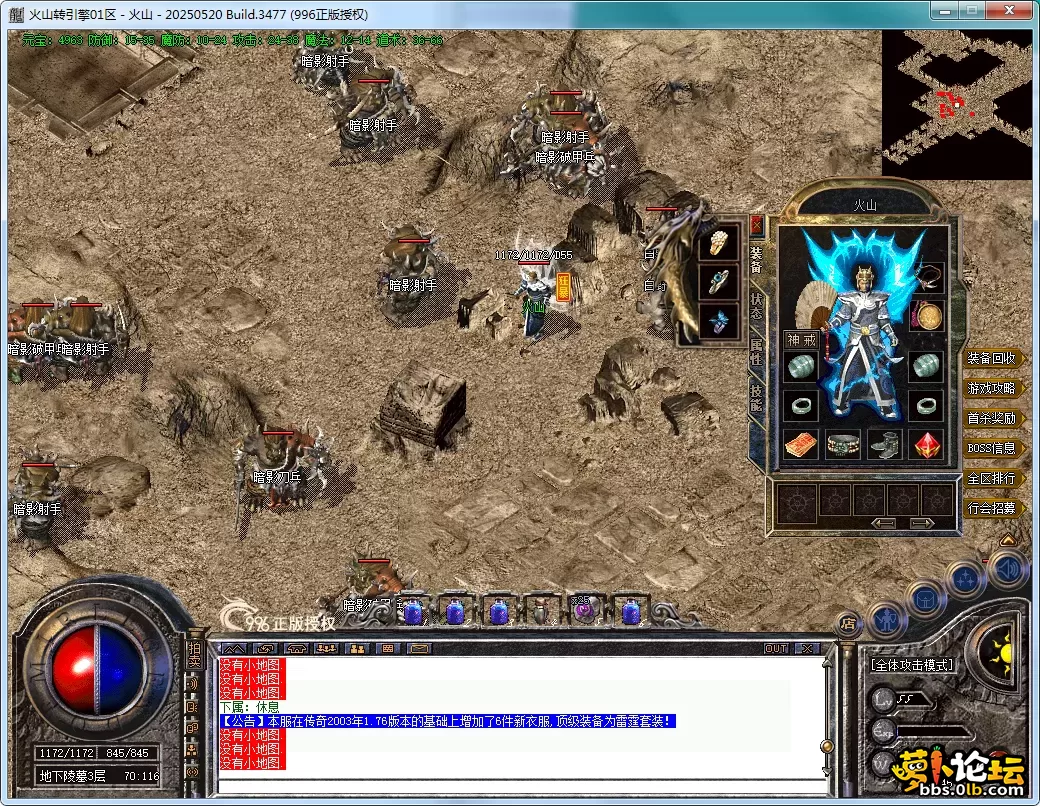Click the BOSS信息 button
Screen dimensions: 1040x806
[x=991, y=448]
